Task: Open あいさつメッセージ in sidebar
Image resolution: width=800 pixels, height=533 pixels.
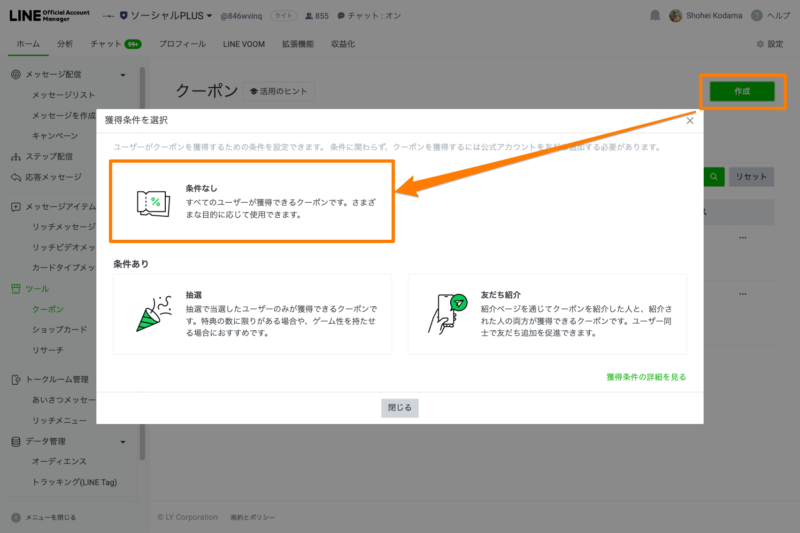Action: [x=64, y=400]
